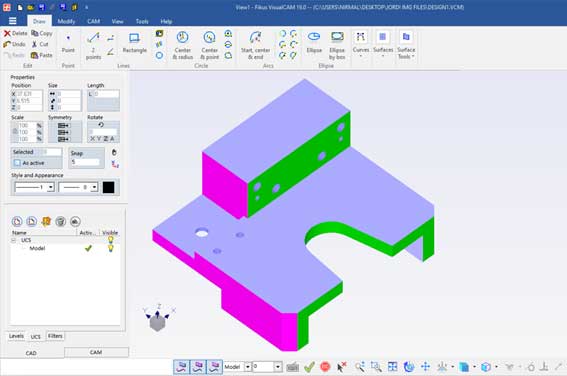Click the coordinate axes icon beside Snap
The height and width of the screenshot is (376, 567).
115,164
